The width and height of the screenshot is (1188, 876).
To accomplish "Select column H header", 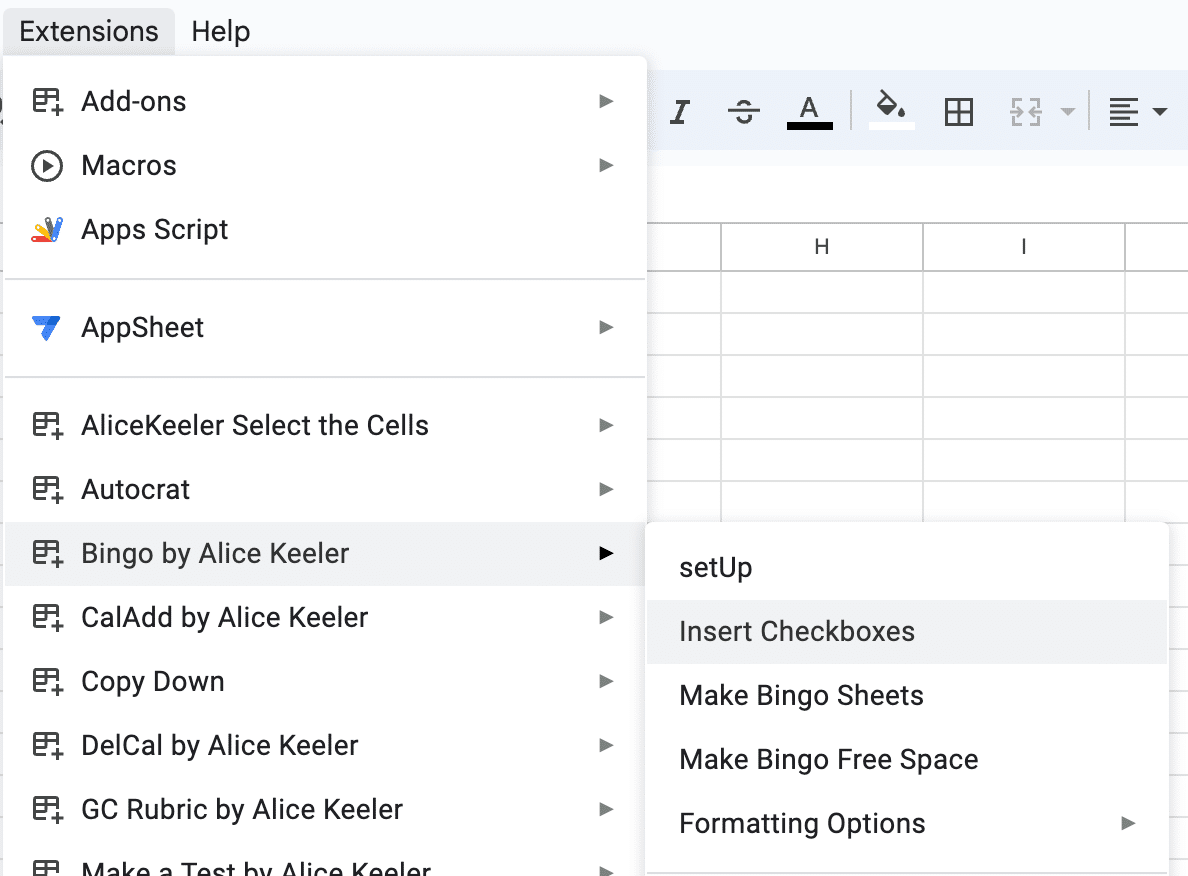I will [x=820, y=247].
